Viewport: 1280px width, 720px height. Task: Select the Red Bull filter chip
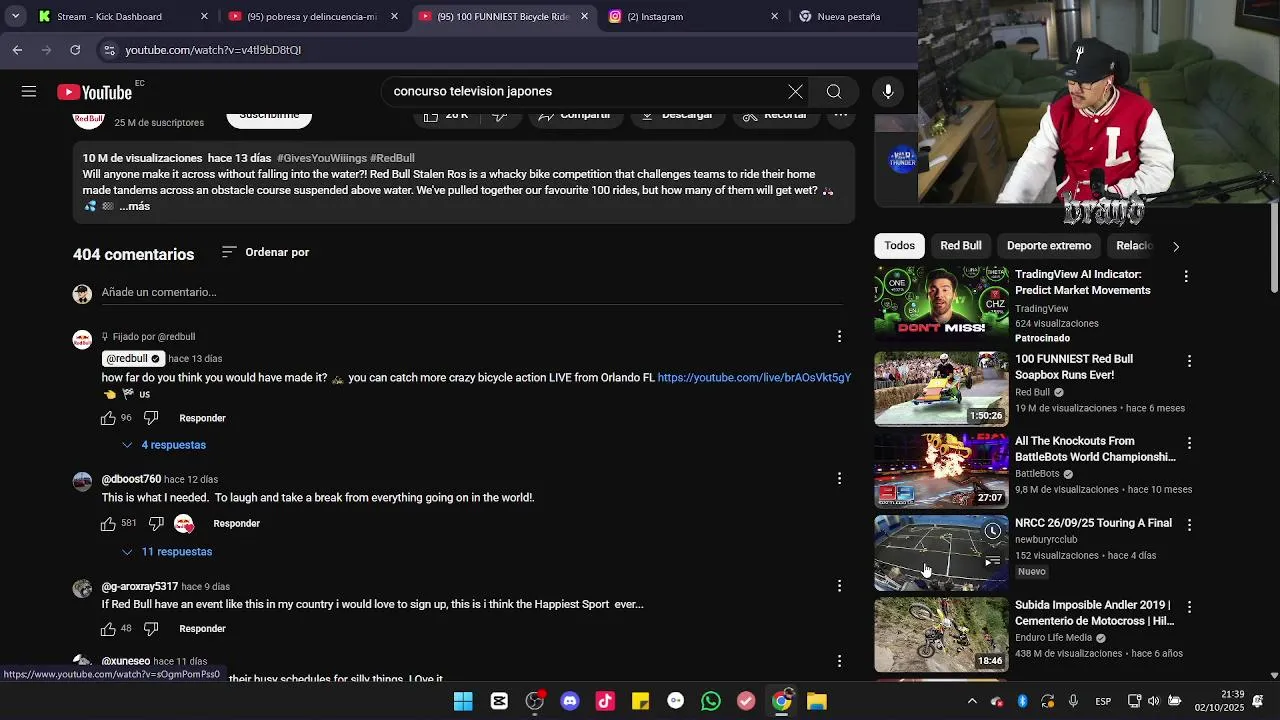click(961, 246)
